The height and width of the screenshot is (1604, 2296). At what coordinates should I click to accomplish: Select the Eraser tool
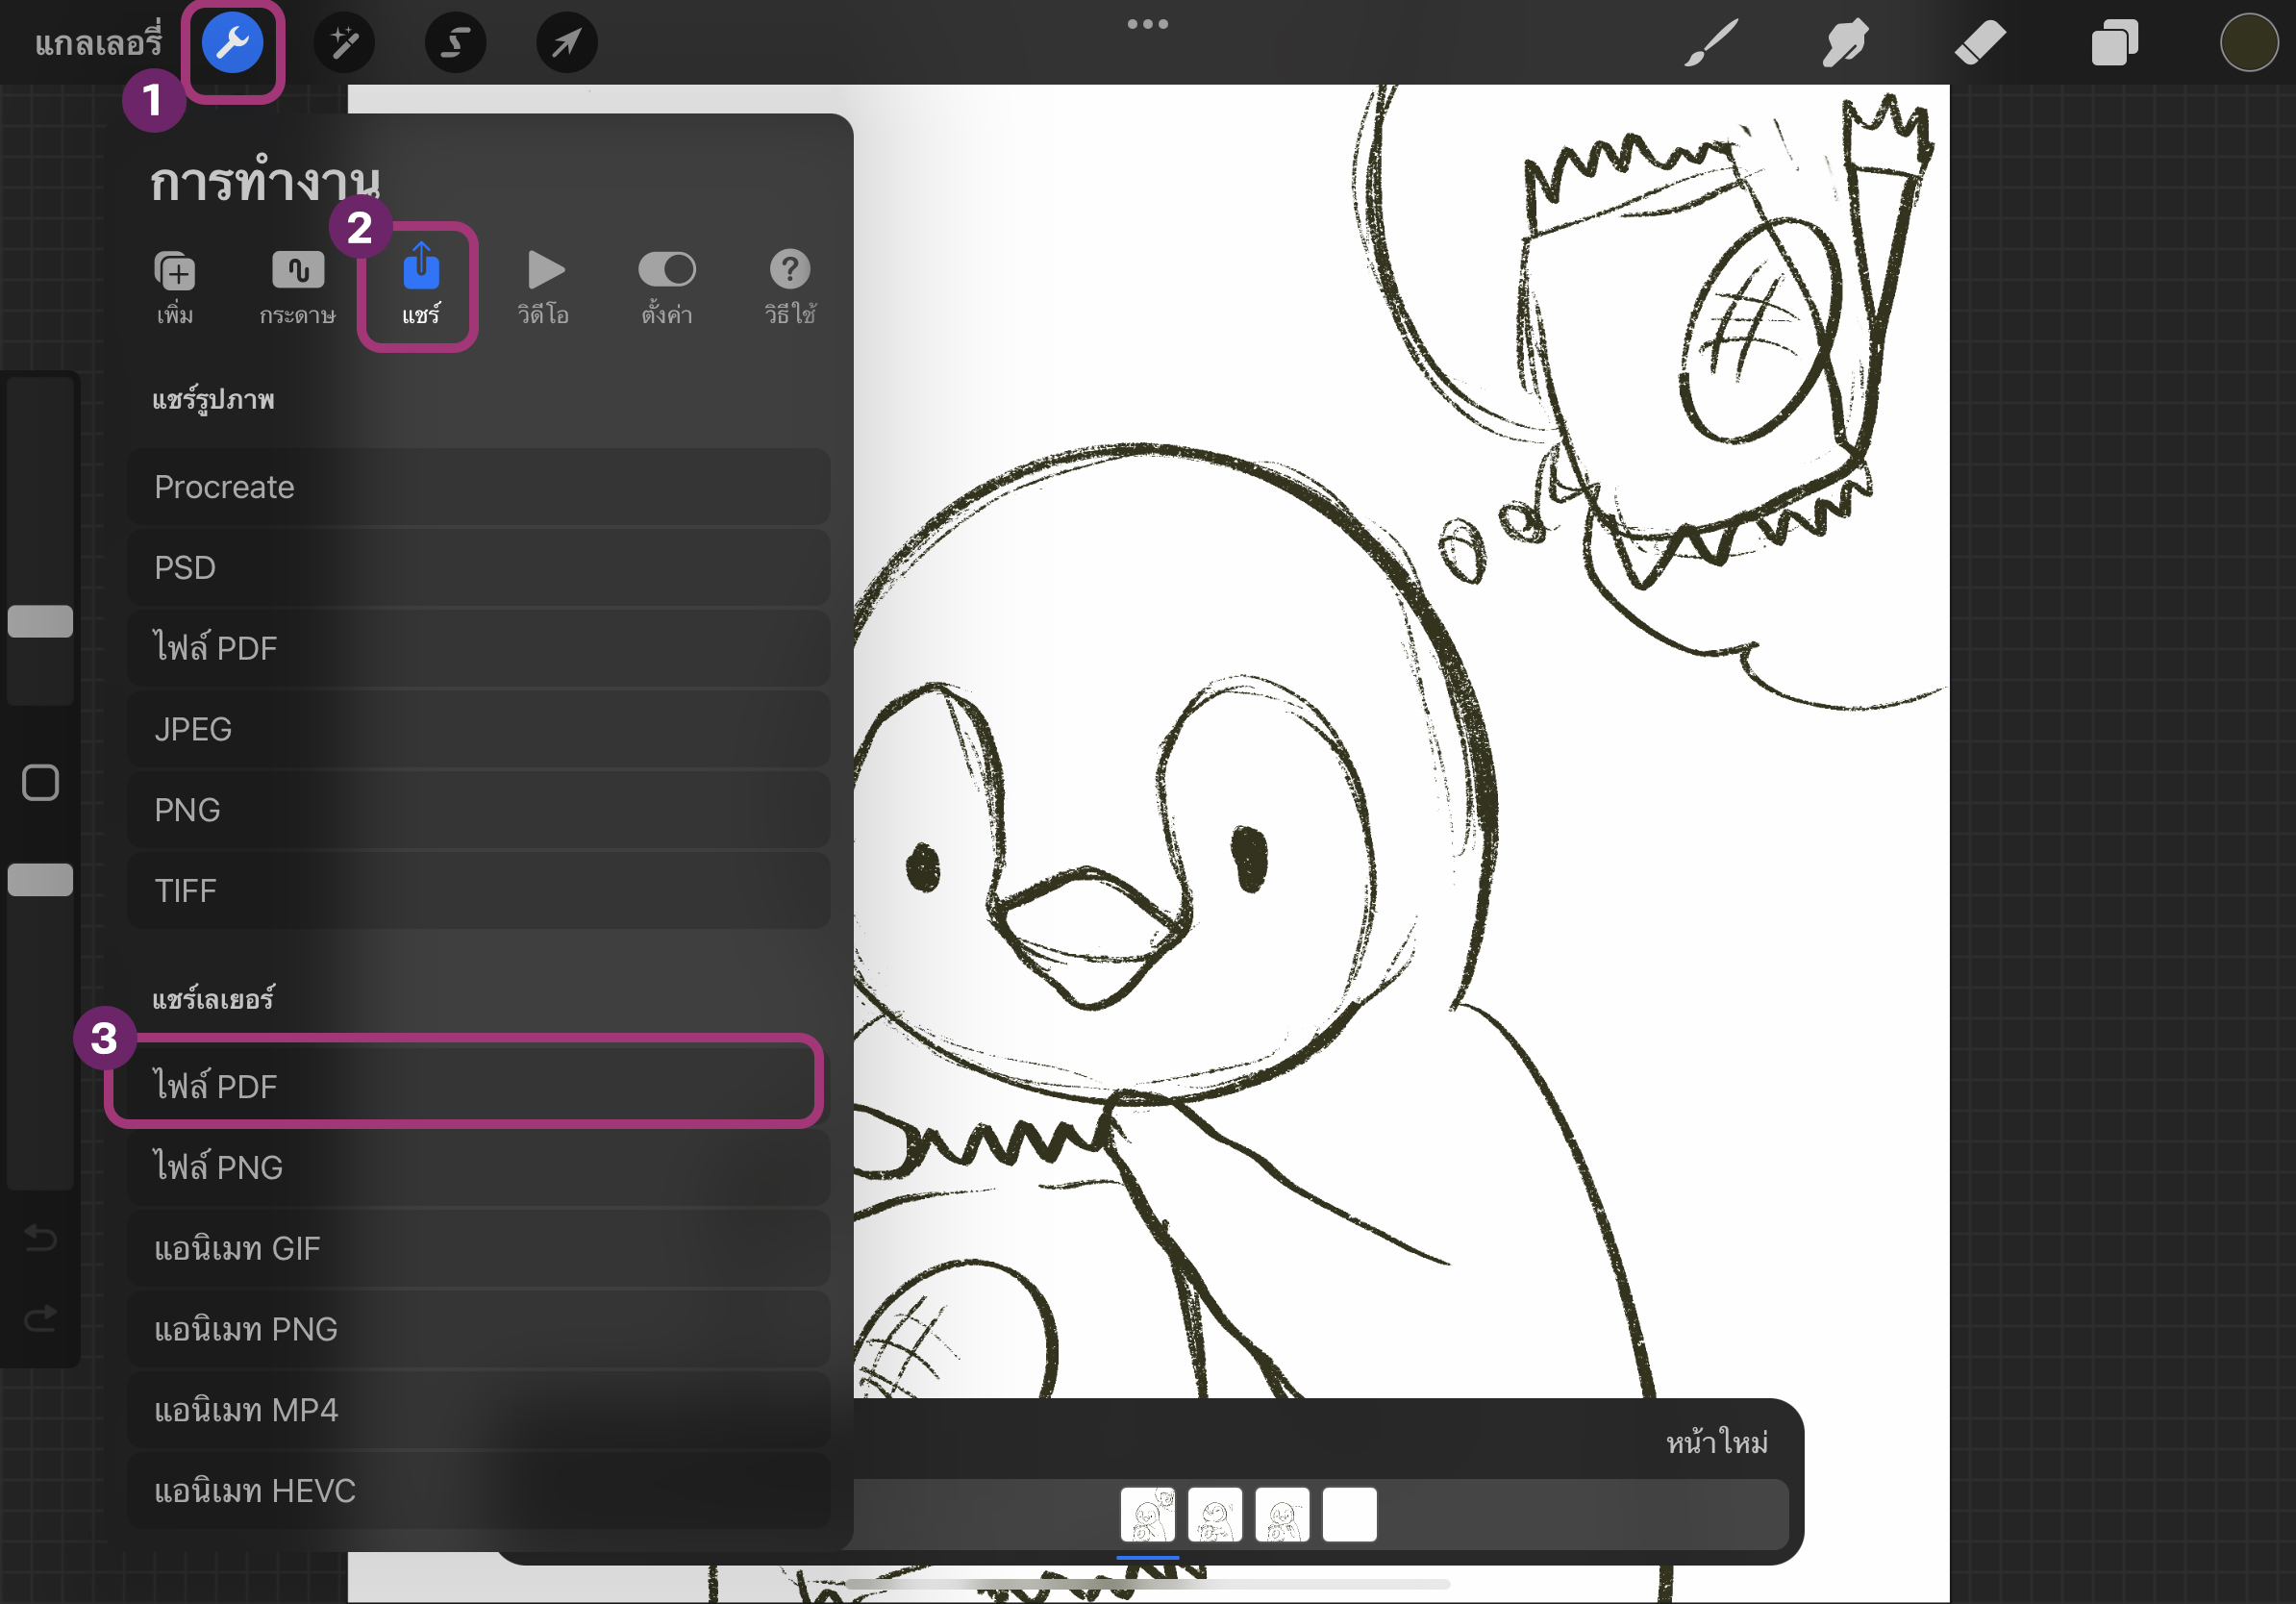1979,43
